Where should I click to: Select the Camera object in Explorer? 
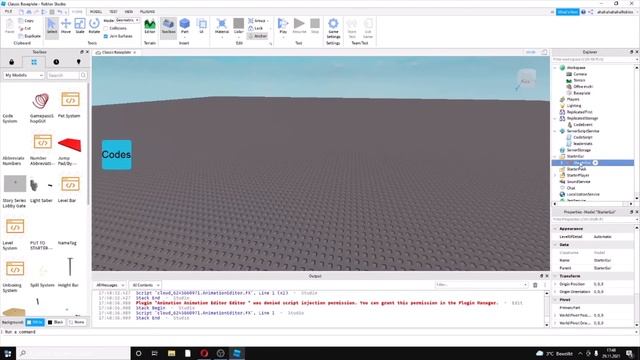pos(580,74)
